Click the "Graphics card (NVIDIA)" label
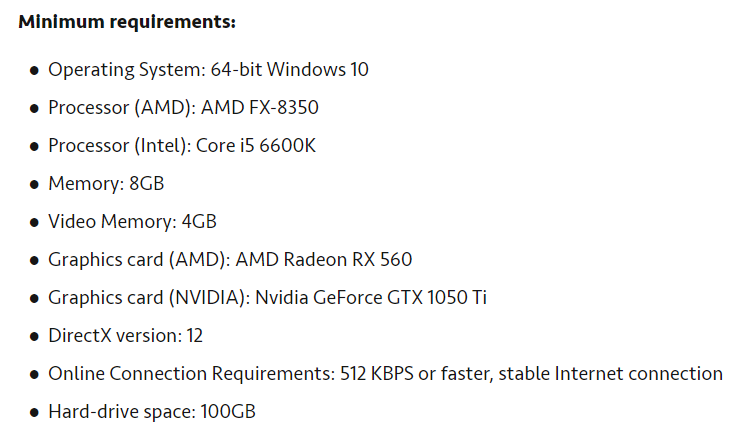Image resolution: width=731 pixels, height=438 pixels. (x=147, y=298)
